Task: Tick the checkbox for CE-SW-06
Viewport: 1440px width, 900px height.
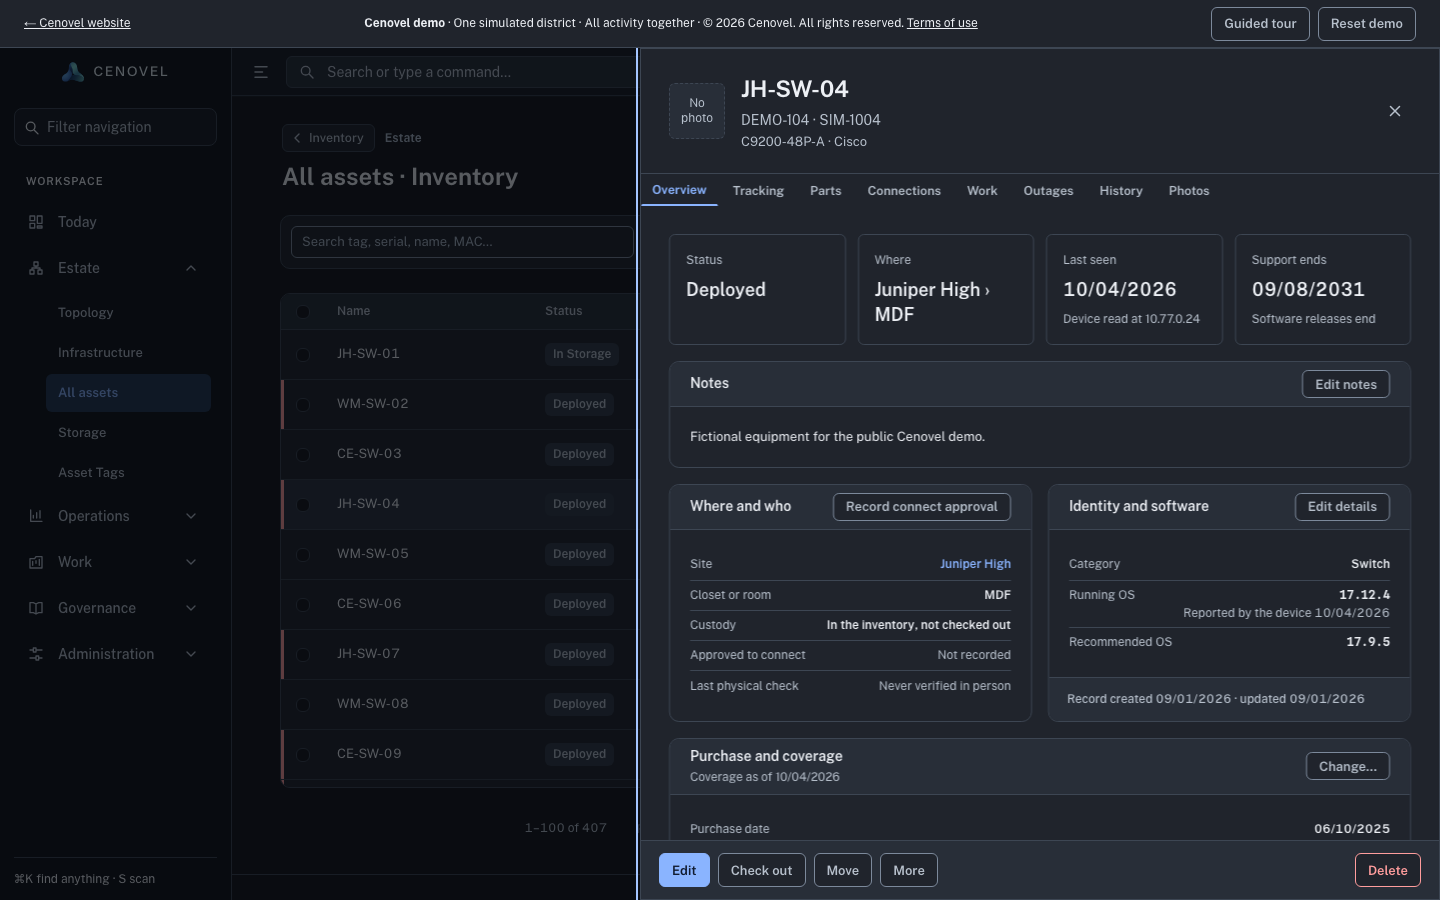Action: click(303, 604)
